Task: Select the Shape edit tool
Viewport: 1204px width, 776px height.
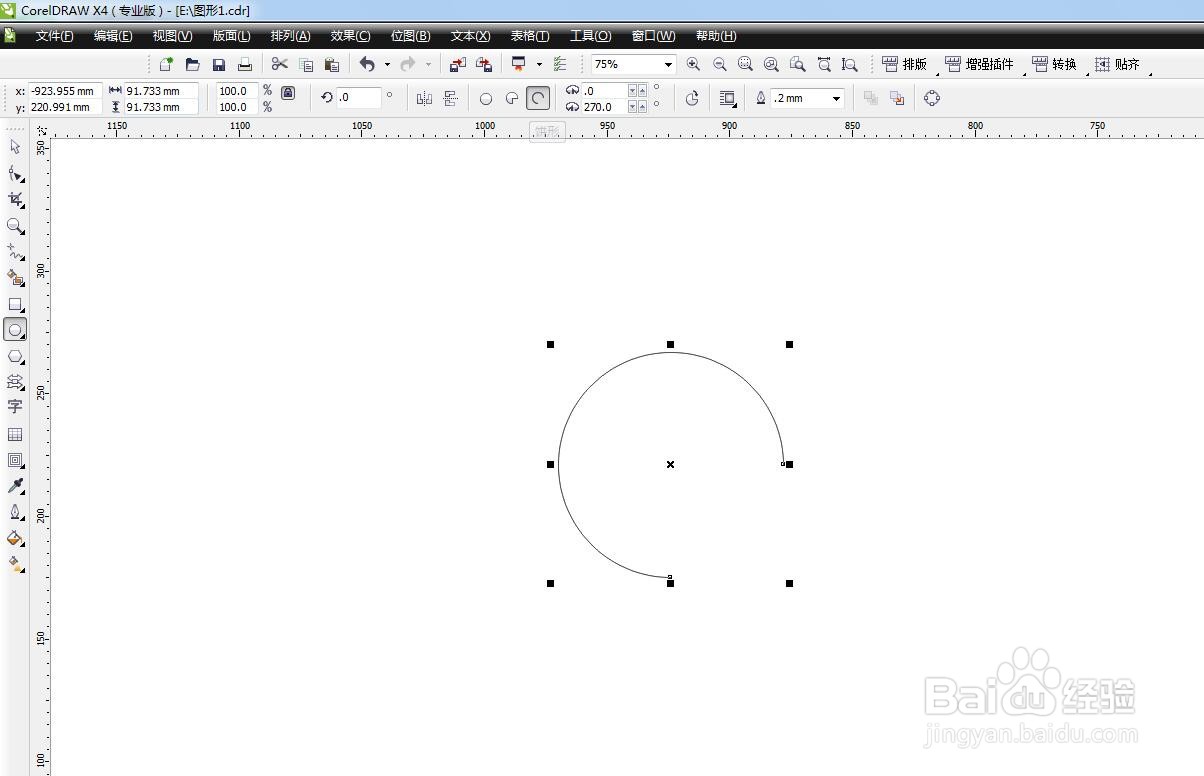Action: coord(15,173)
